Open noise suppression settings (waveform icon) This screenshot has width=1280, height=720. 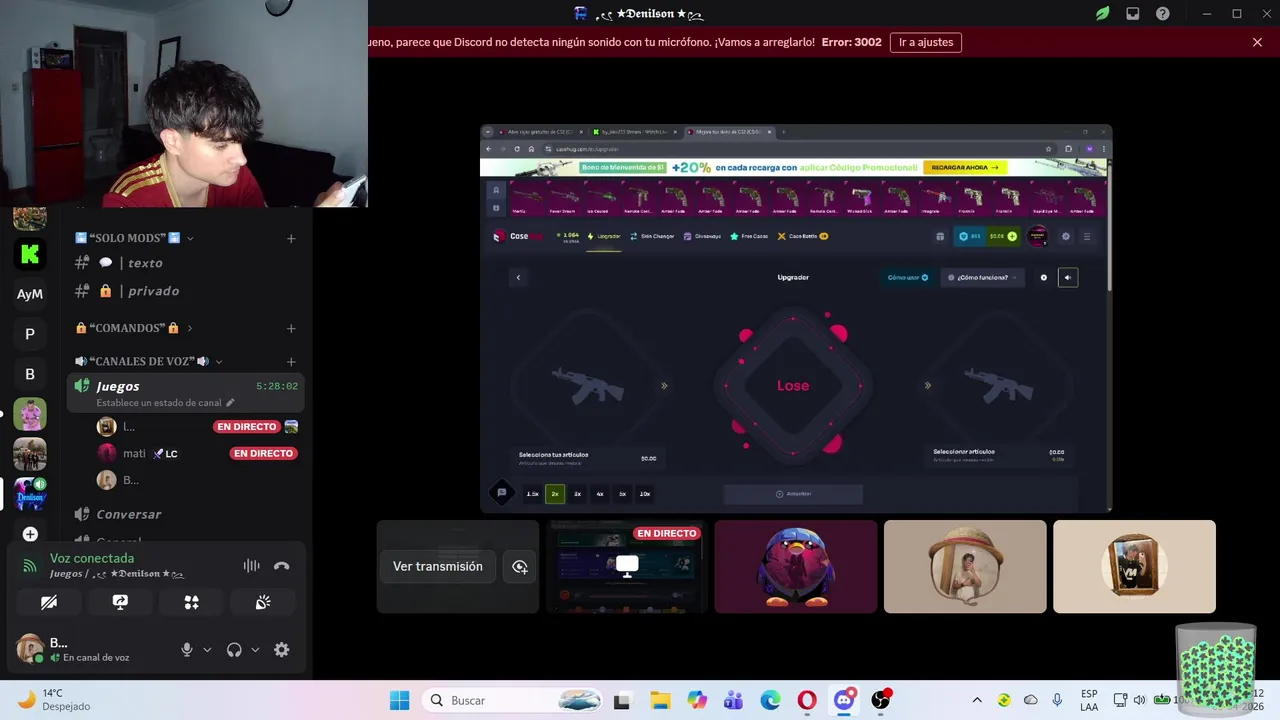coord(251,566)
